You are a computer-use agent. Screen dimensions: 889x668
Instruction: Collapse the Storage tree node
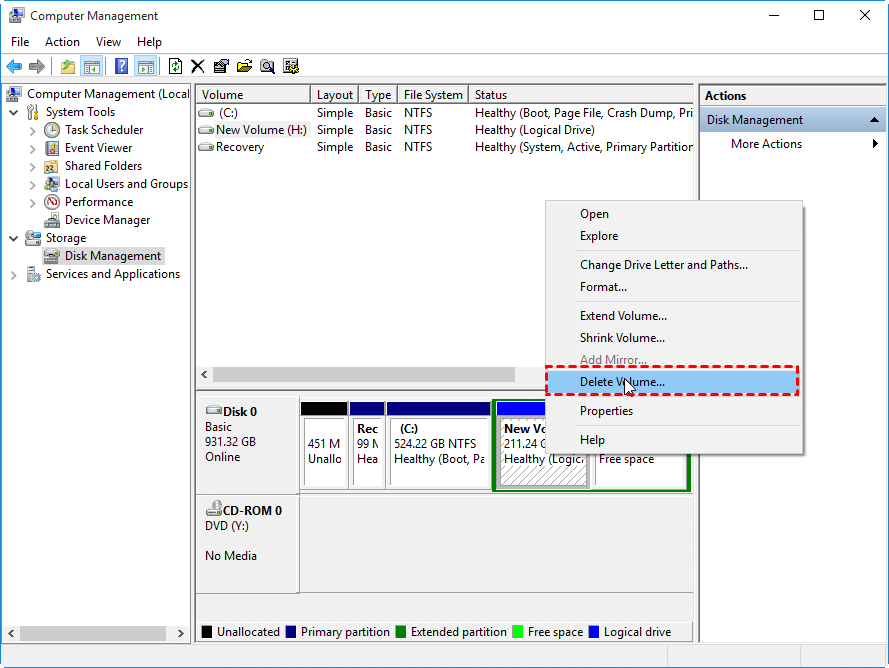(x=14, y=239)
